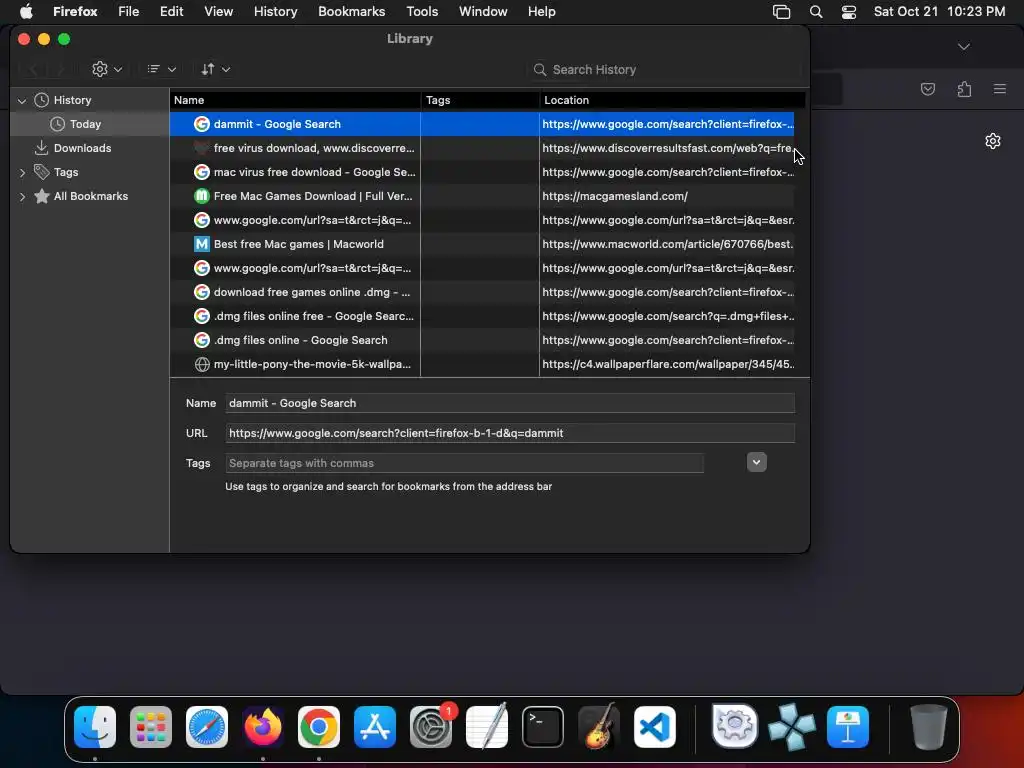The height and width of the screenshot is (768, 1024).
Task: Sort by the Name column header
Action: coord(295,100)
